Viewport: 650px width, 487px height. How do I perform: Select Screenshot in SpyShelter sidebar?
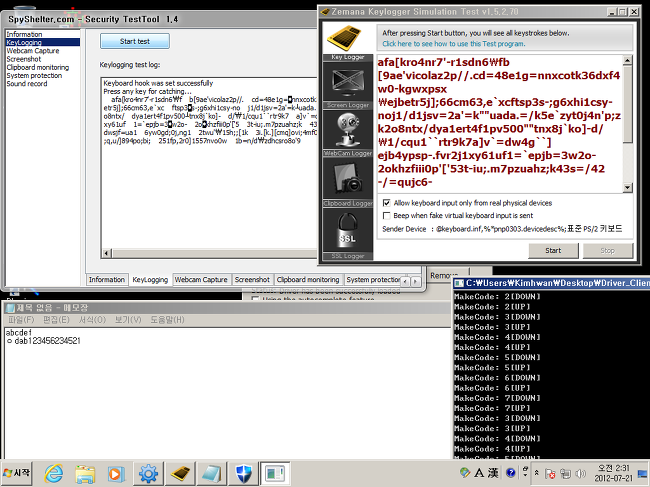(x=24, y=59)
